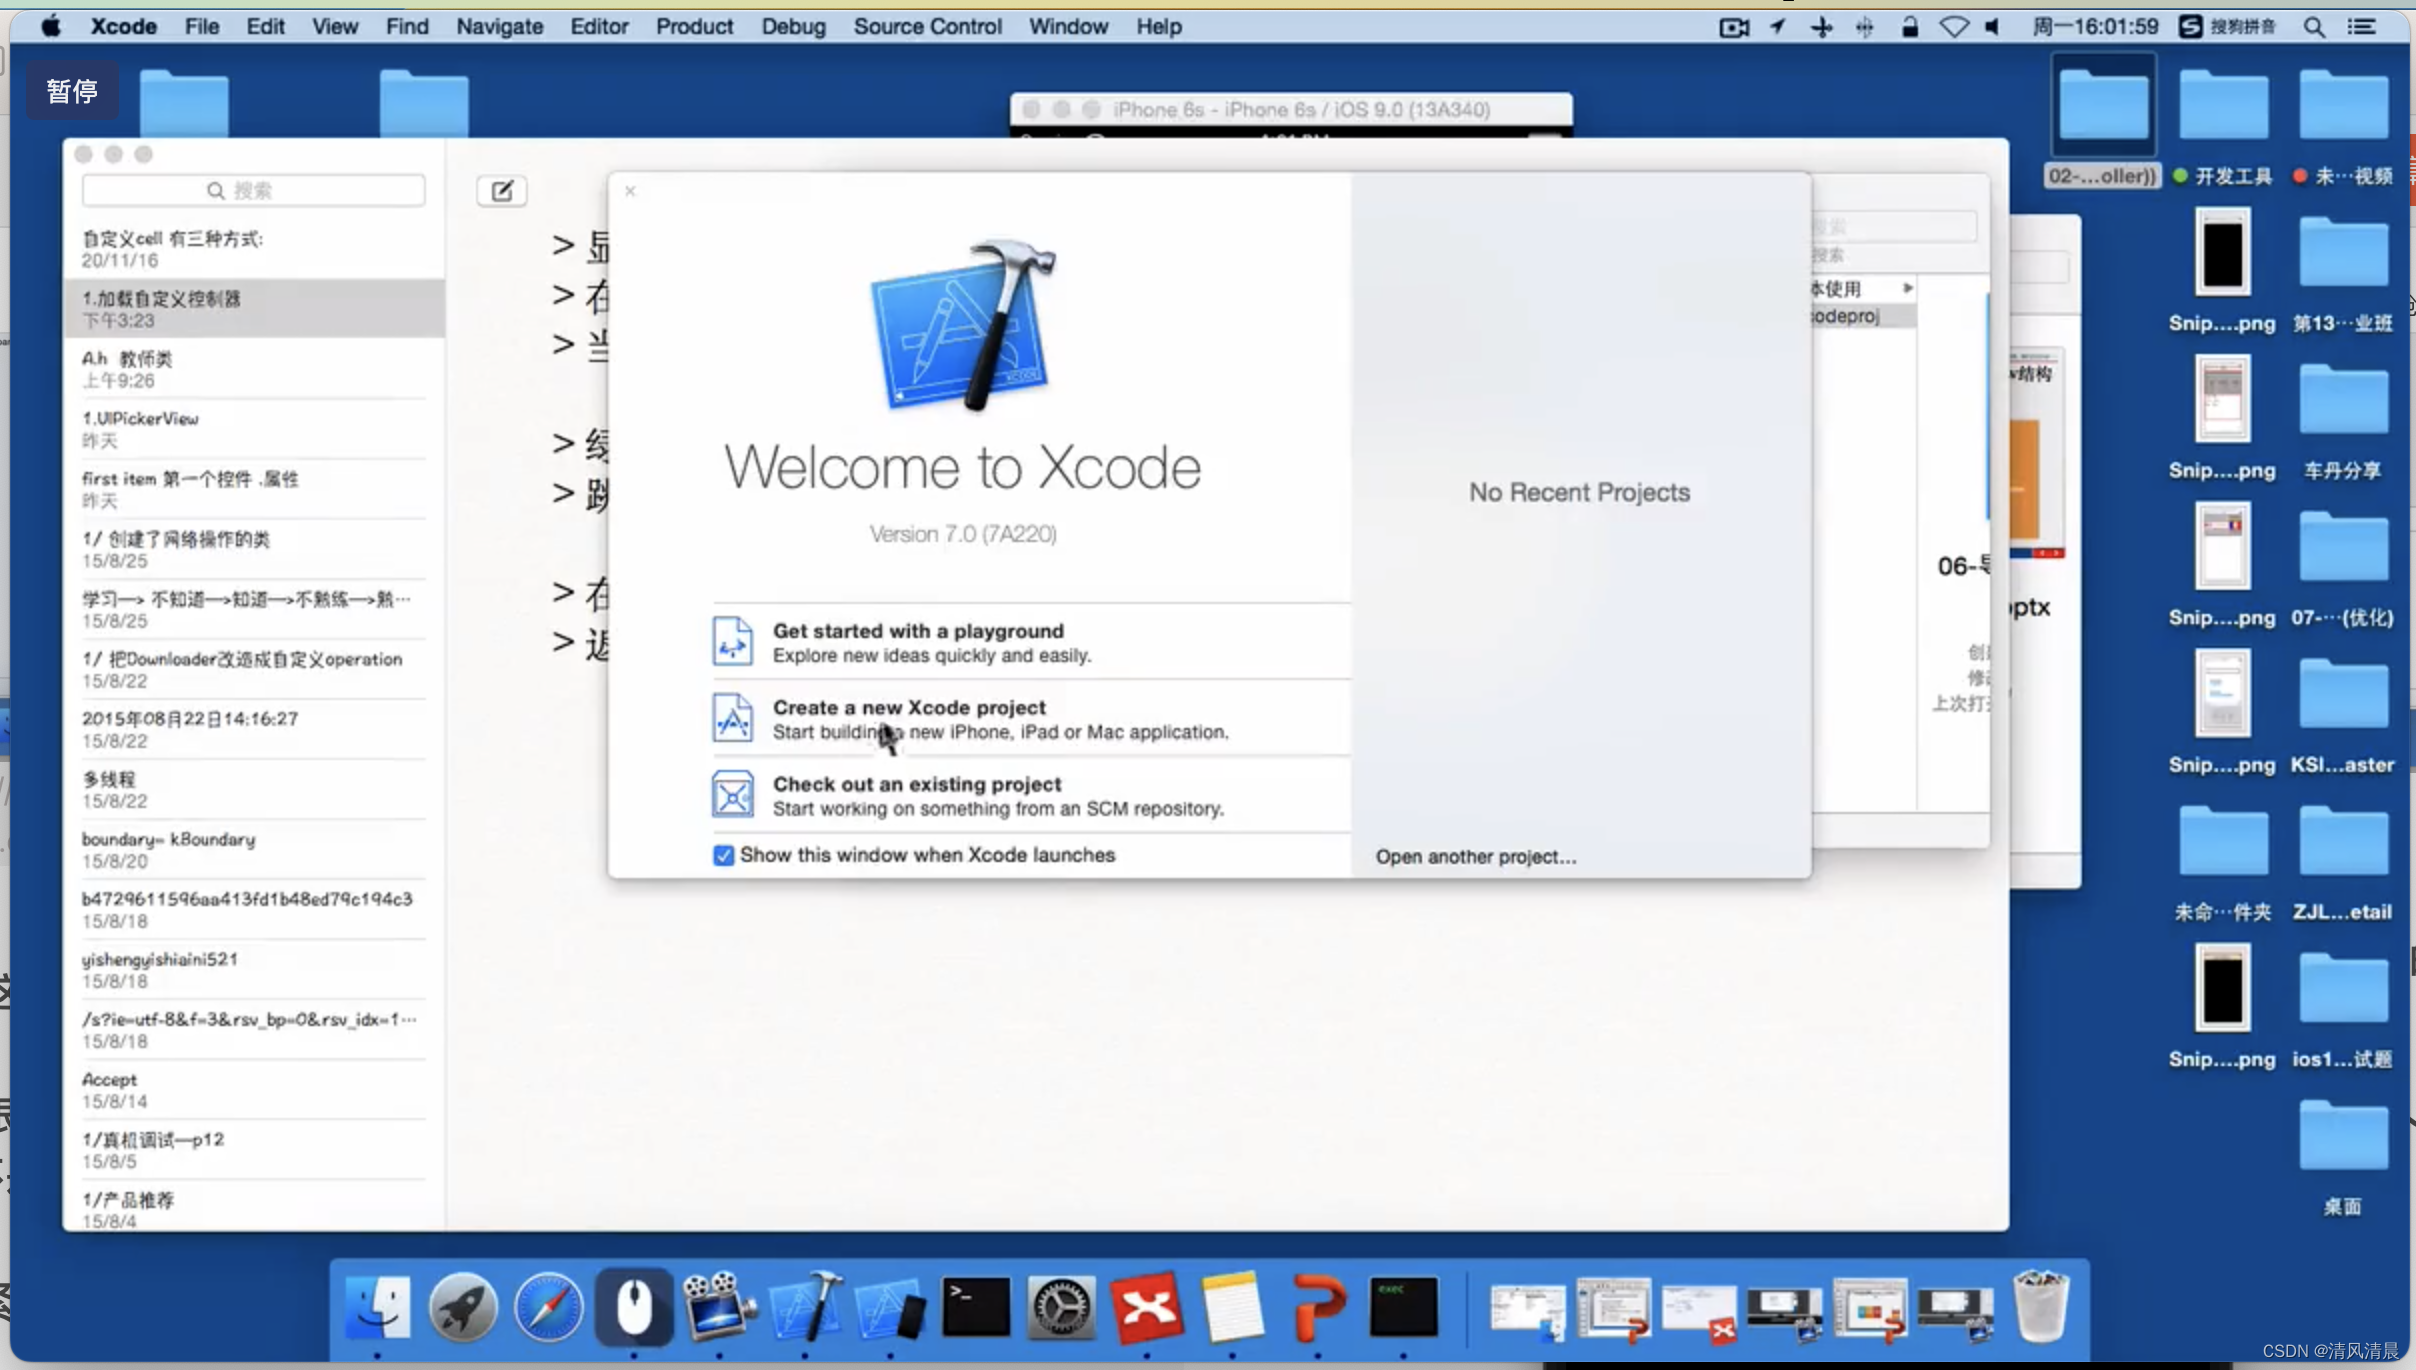
Task: Select the note A.h 教师类
Action: [254, 369]
